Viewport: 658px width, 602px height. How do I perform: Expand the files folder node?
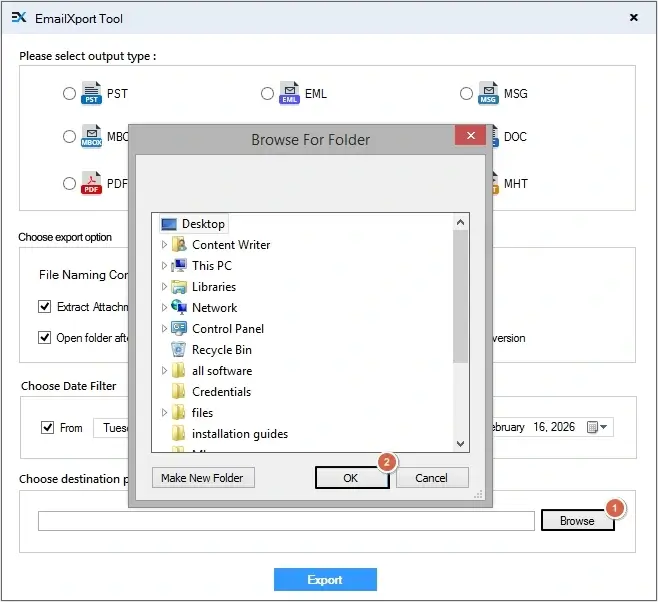pos(164,412)
